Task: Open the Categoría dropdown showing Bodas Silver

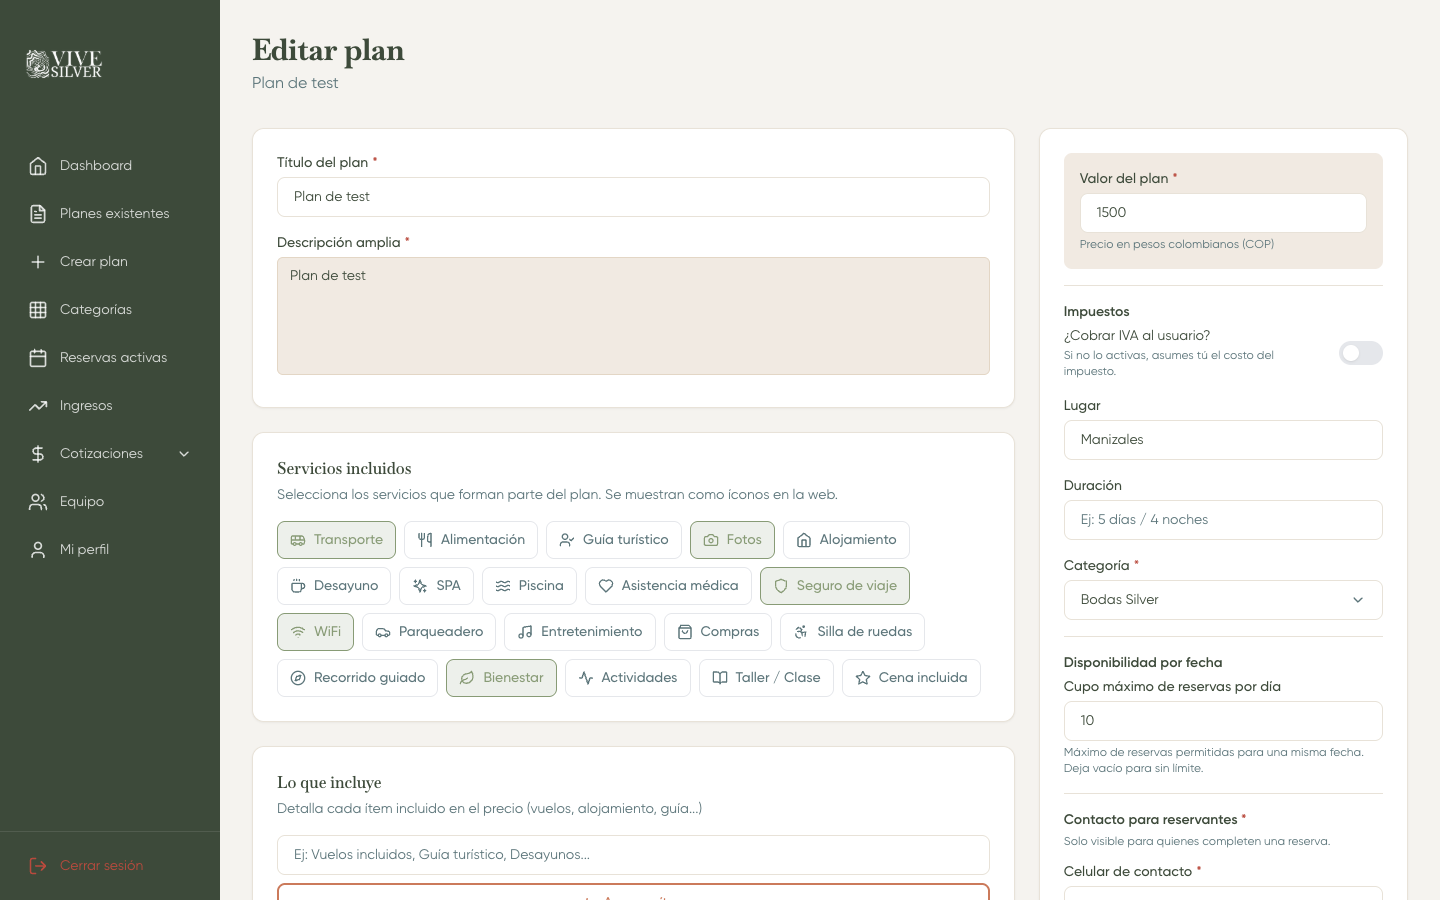Action: click(x=1223, y=599)
